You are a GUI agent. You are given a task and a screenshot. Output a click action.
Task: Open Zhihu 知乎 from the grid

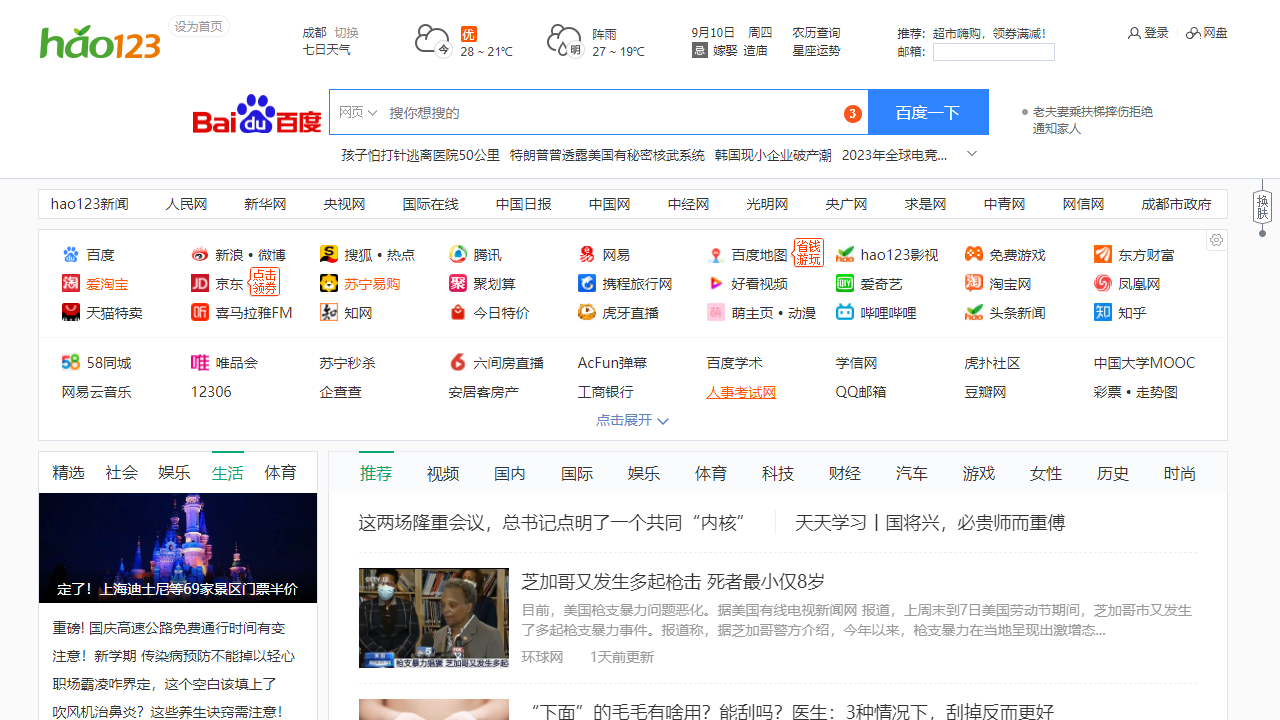click(1102, 312)
